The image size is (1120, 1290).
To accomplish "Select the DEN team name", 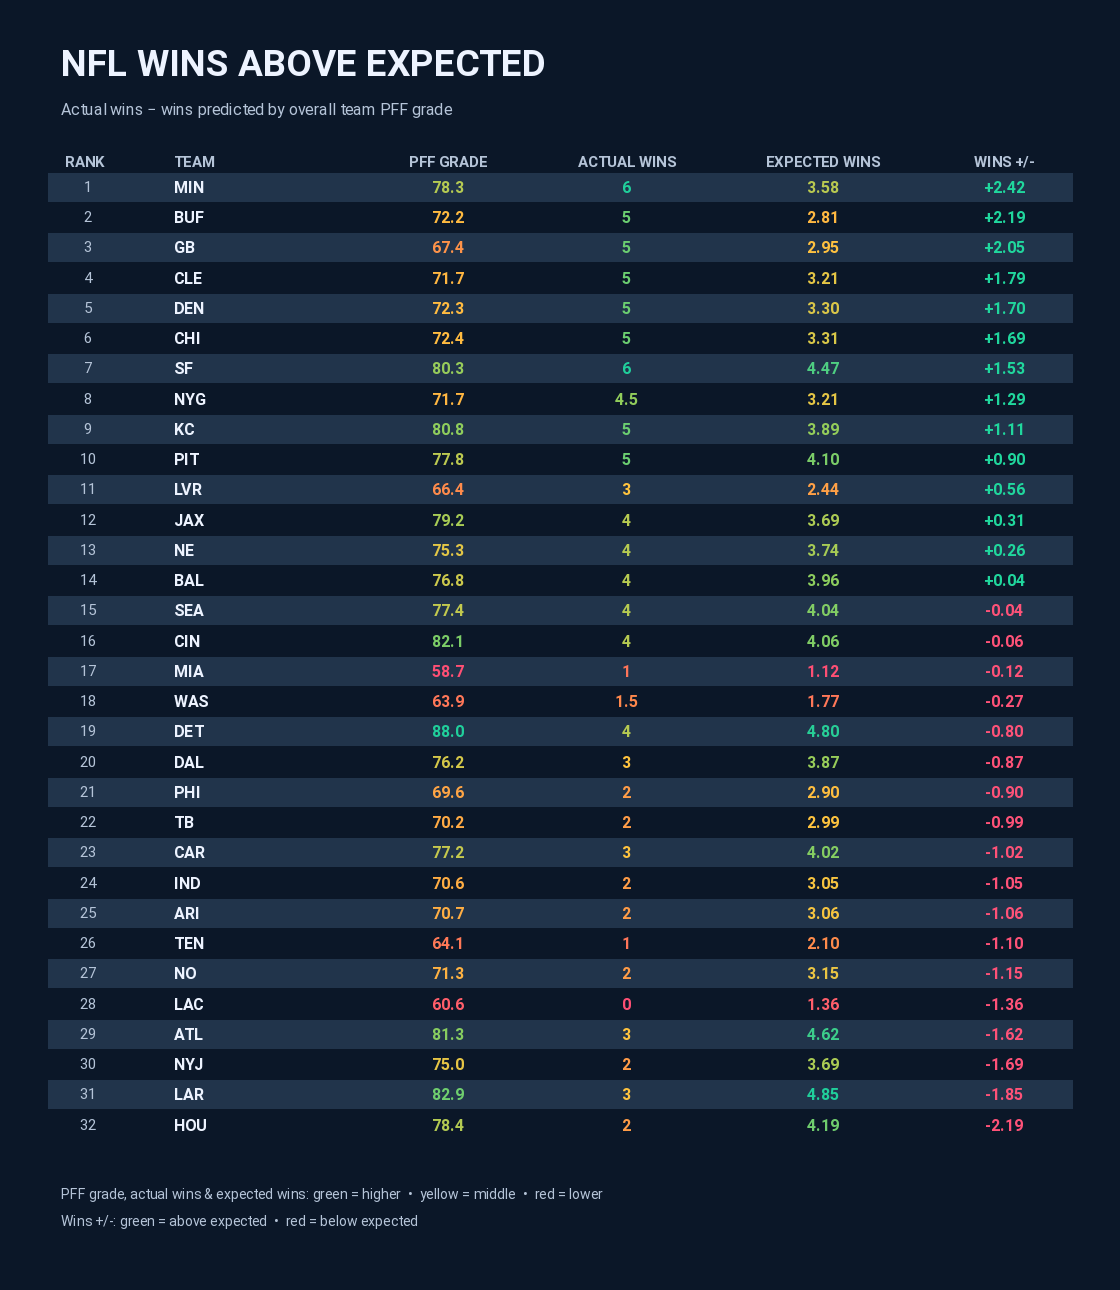I will point(189,308).
